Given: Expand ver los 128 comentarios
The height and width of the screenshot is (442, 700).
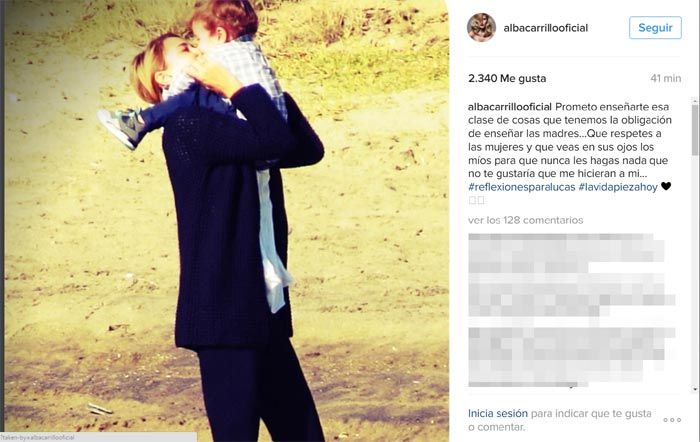Looking at the screenshot, I should pyautogui.click(x=525, y=220).
